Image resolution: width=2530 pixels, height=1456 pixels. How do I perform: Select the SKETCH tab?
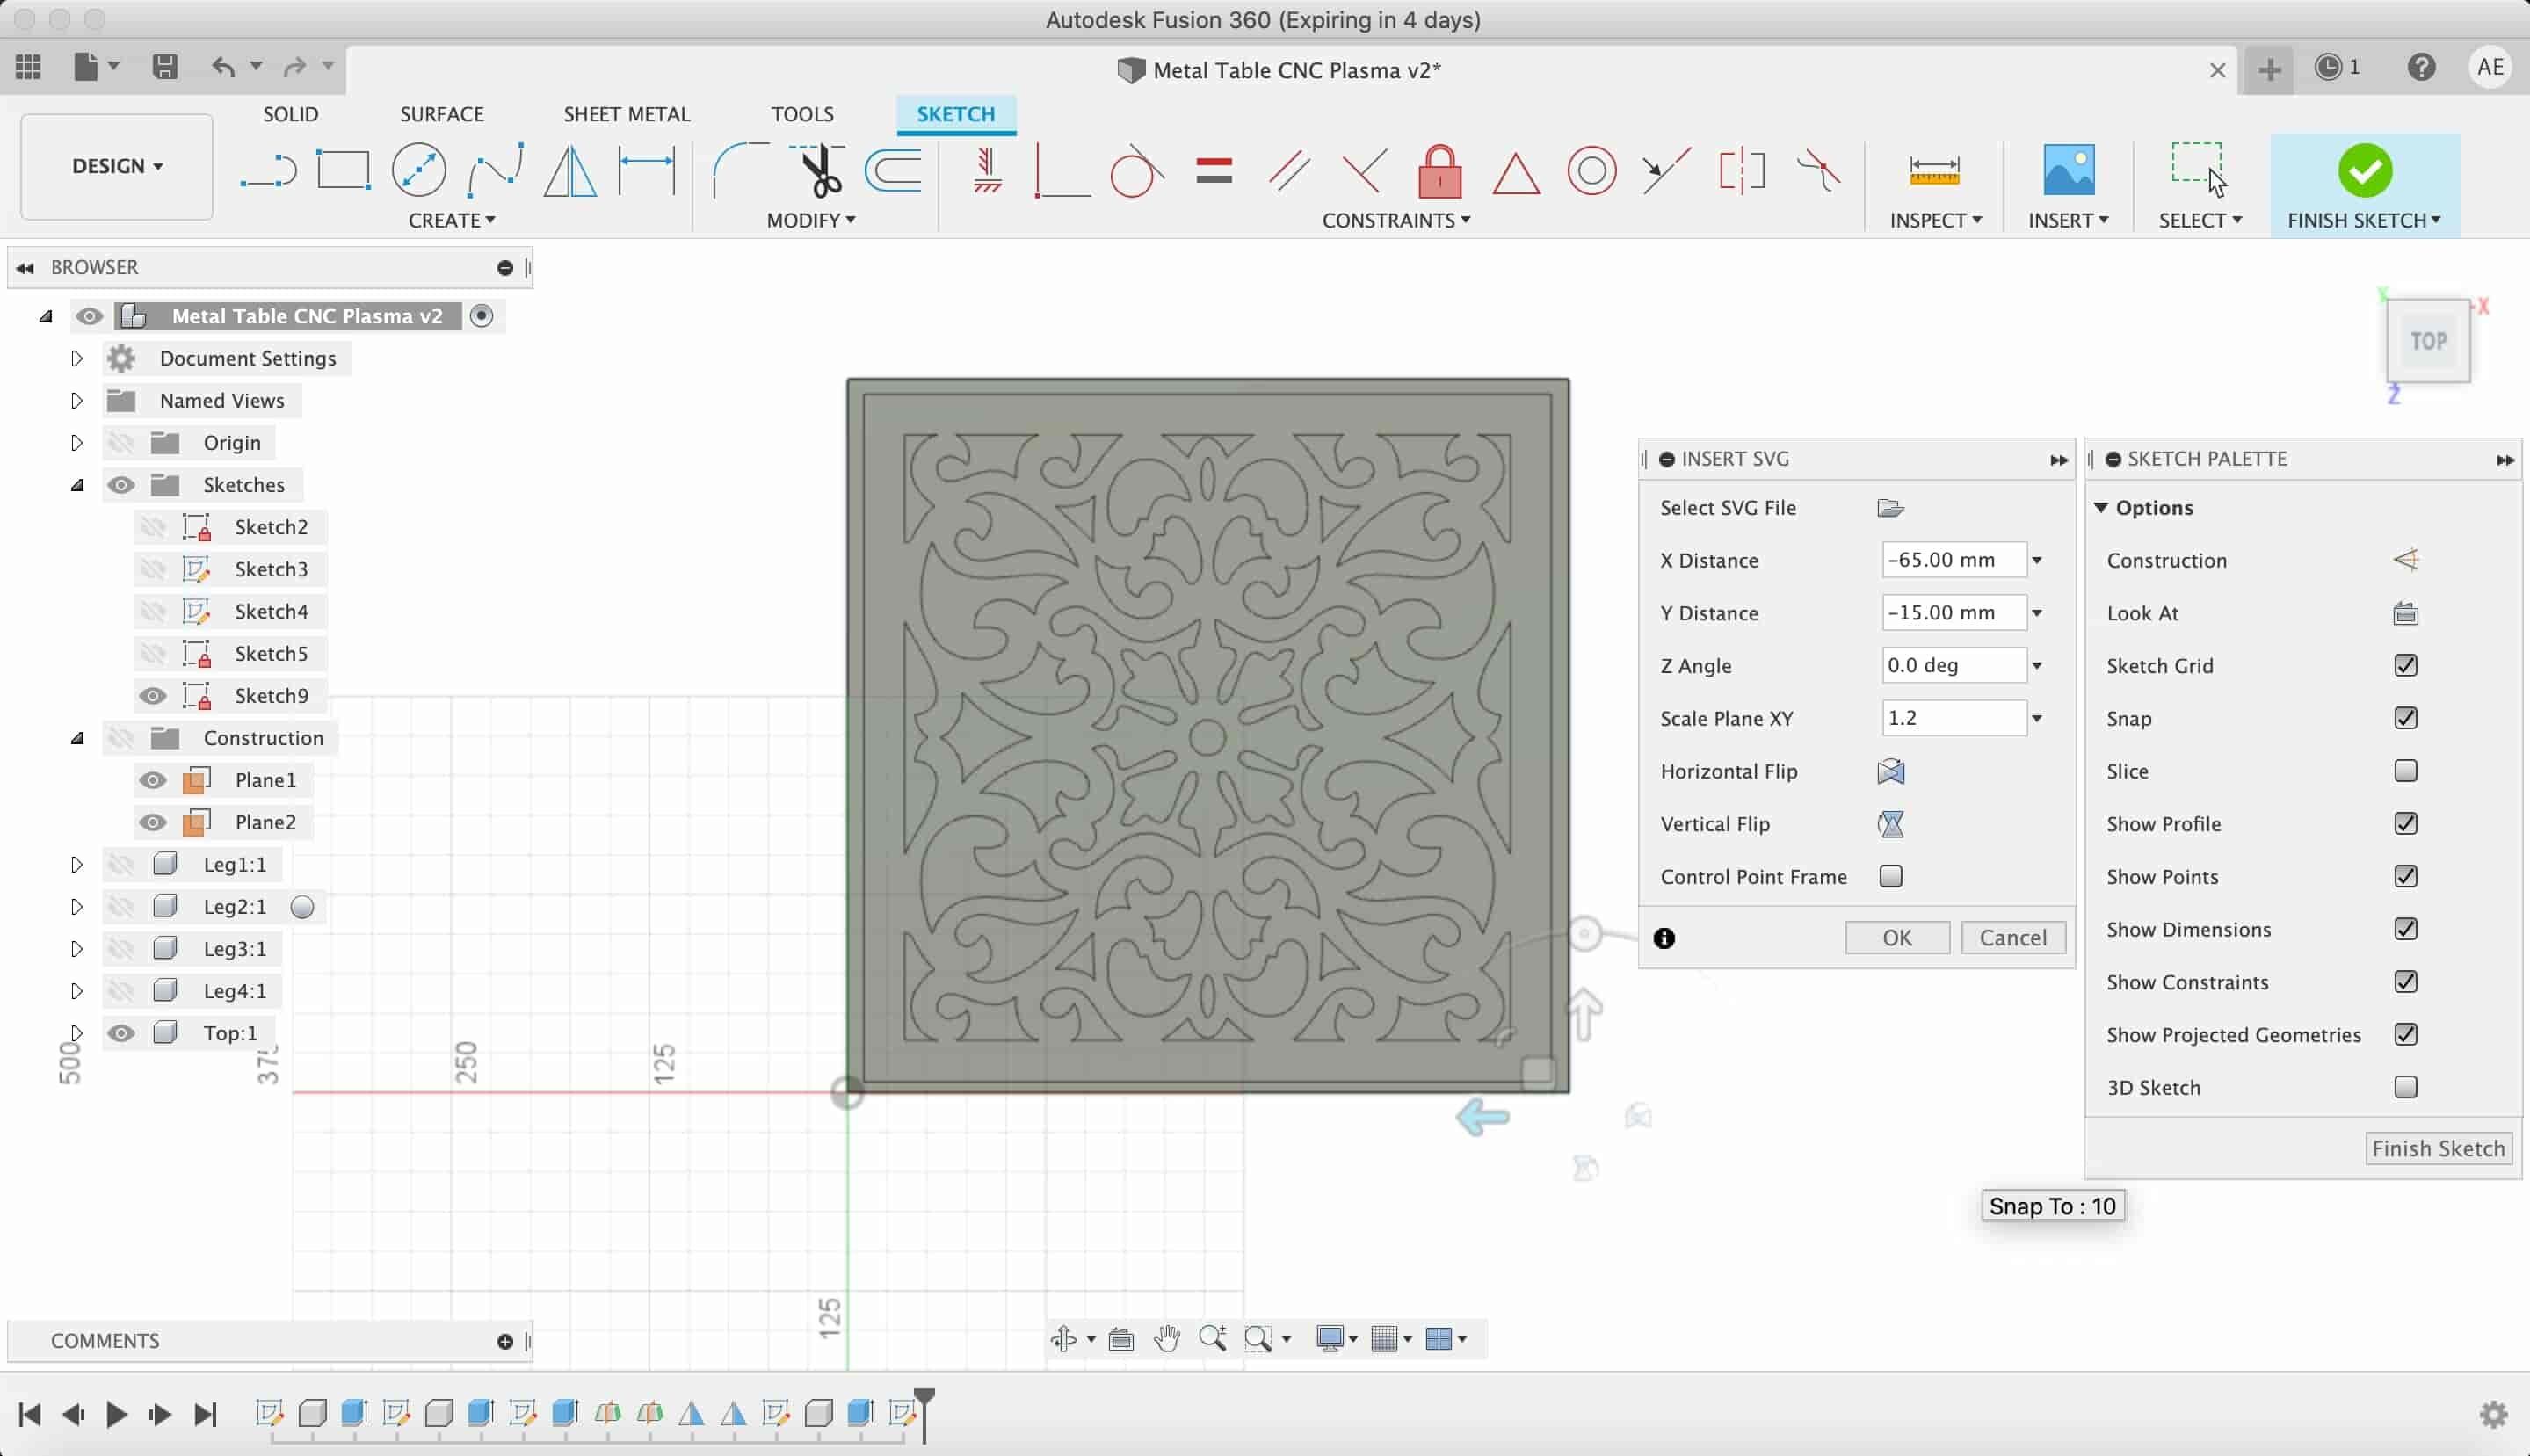click(955, 114)
